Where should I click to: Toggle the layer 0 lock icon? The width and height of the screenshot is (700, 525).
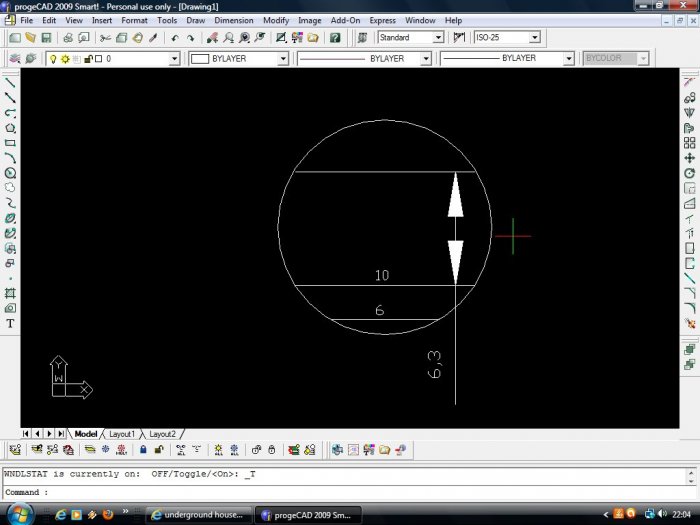click(x=86, y=59)
